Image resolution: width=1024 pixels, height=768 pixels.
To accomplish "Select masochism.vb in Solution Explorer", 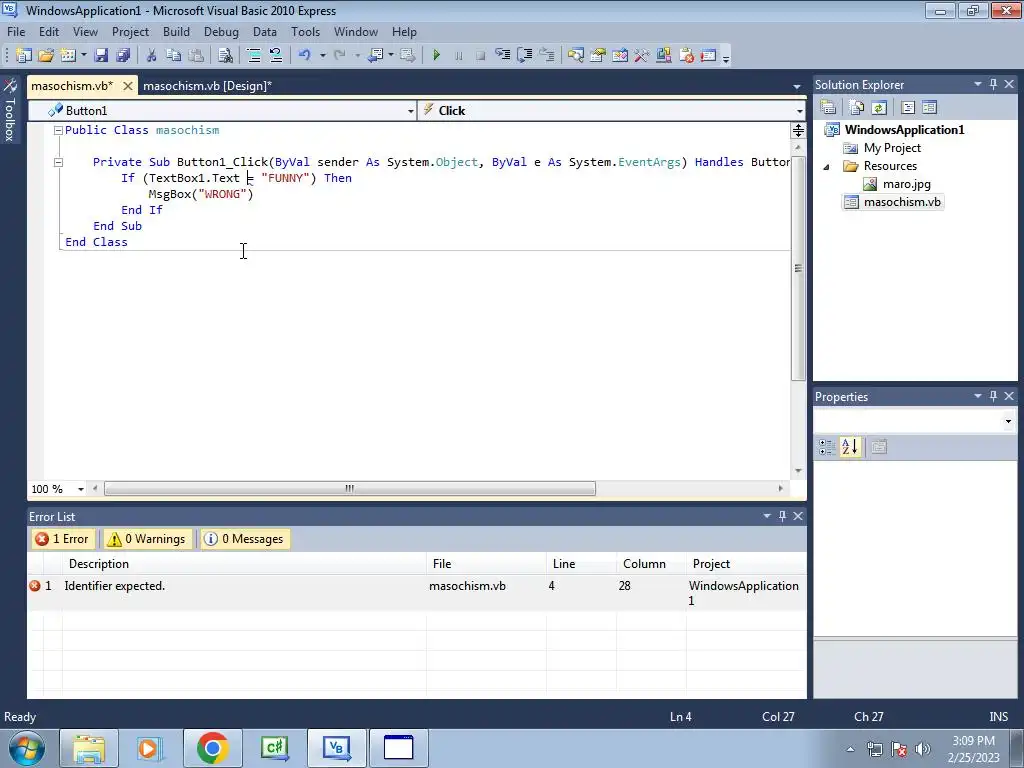I will click(902, 202).
